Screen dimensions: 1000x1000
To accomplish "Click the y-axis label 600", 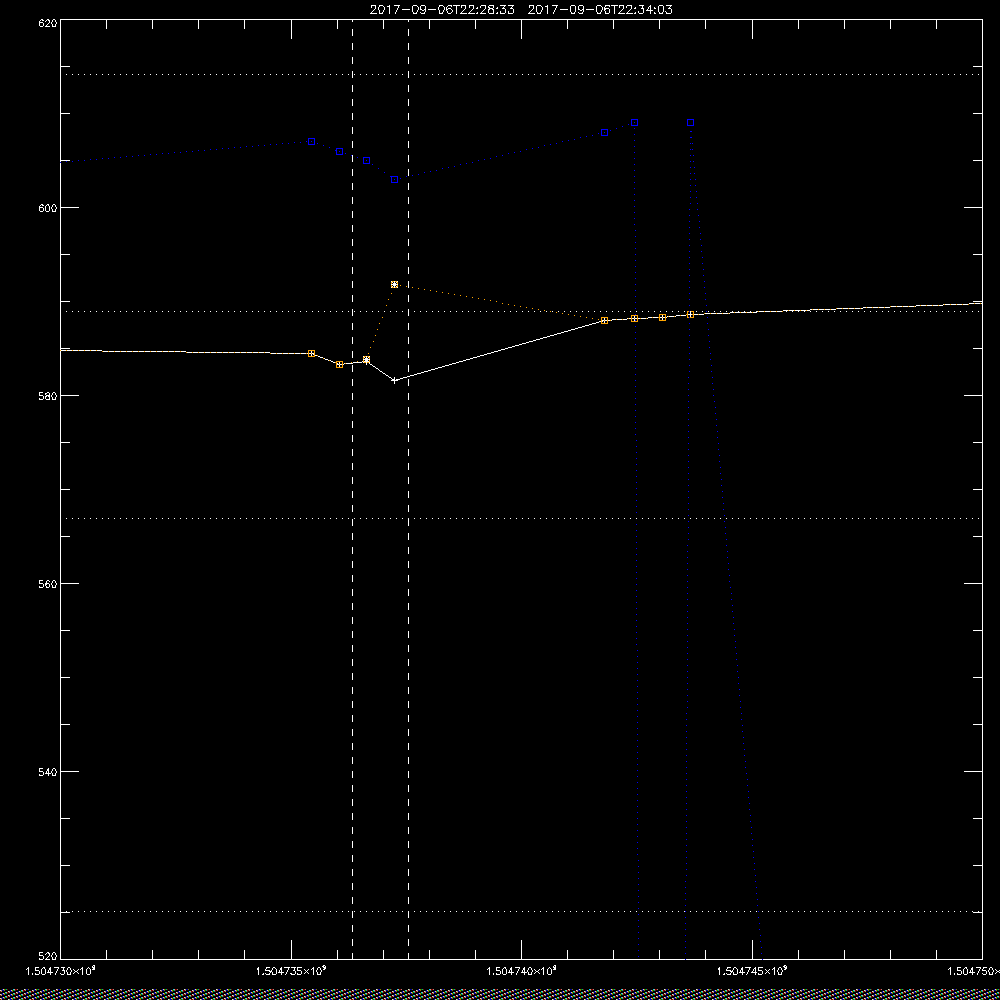I will (48, 208).
